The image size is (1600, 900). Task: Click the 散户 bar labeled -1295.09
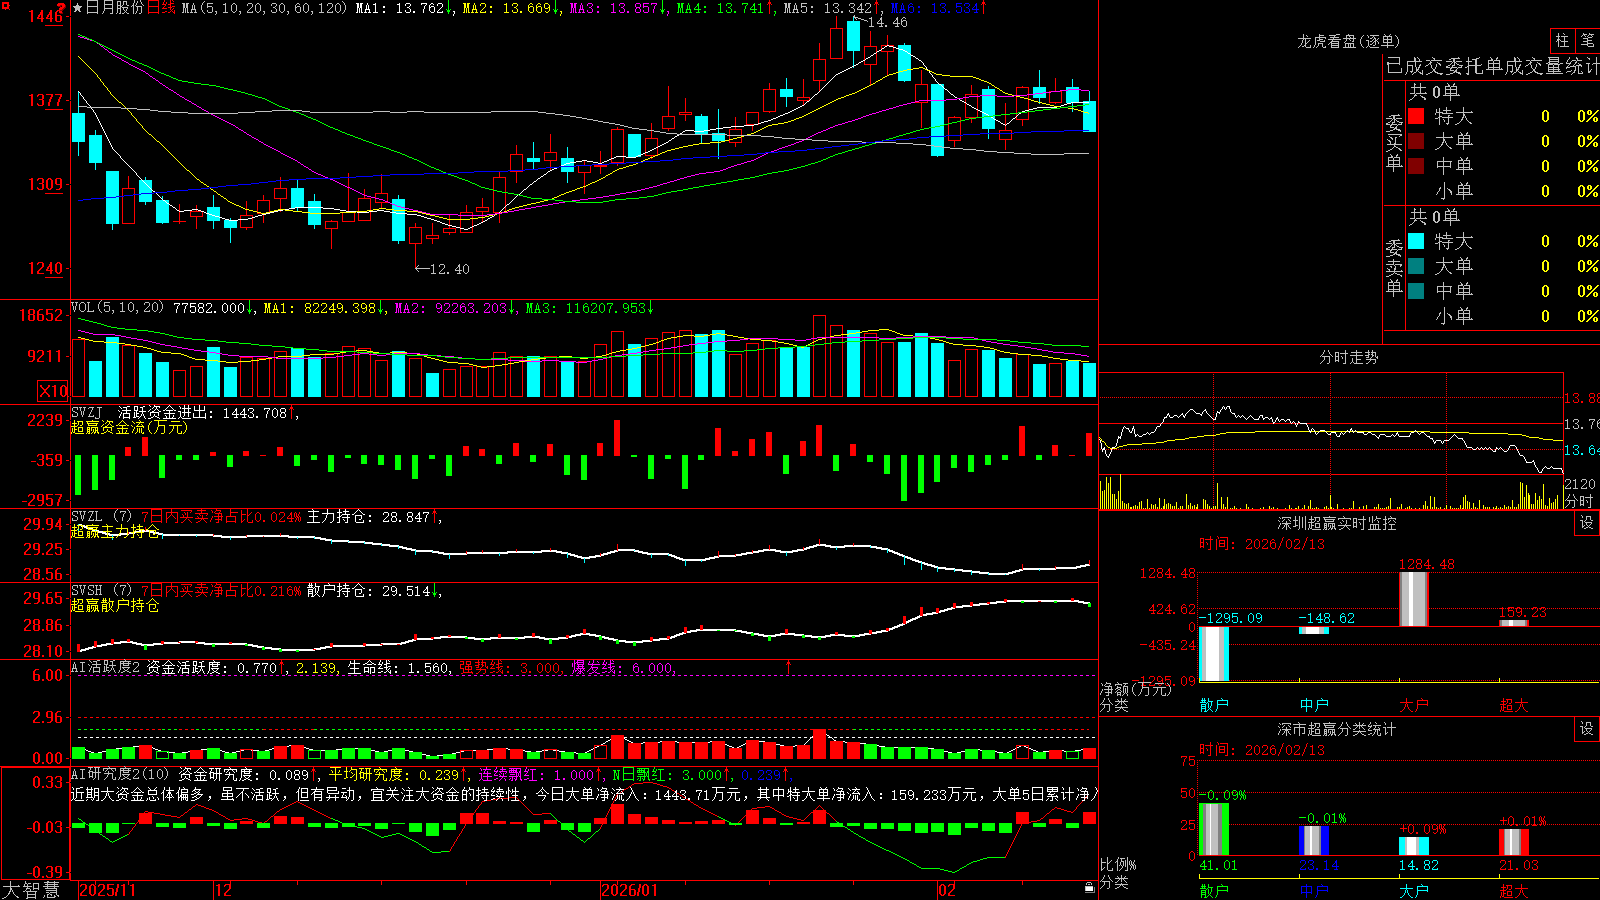point(1214,654)
